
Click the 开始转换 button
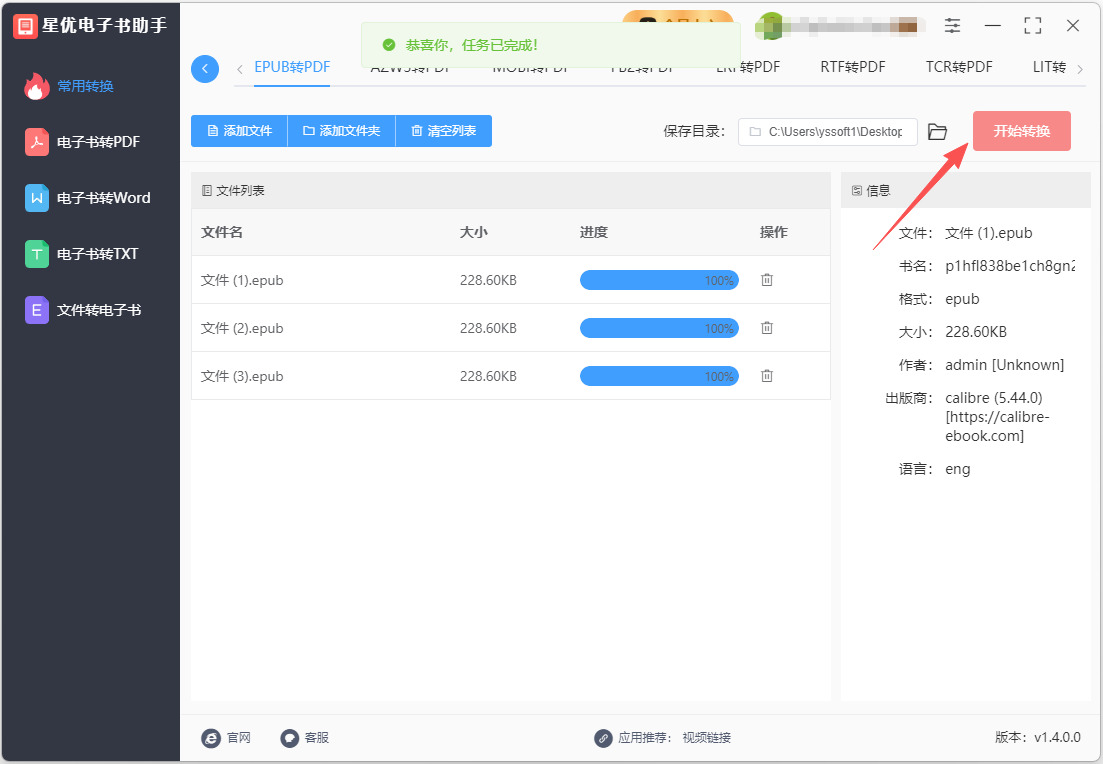pyautogui.click(x=1021, y=131)
